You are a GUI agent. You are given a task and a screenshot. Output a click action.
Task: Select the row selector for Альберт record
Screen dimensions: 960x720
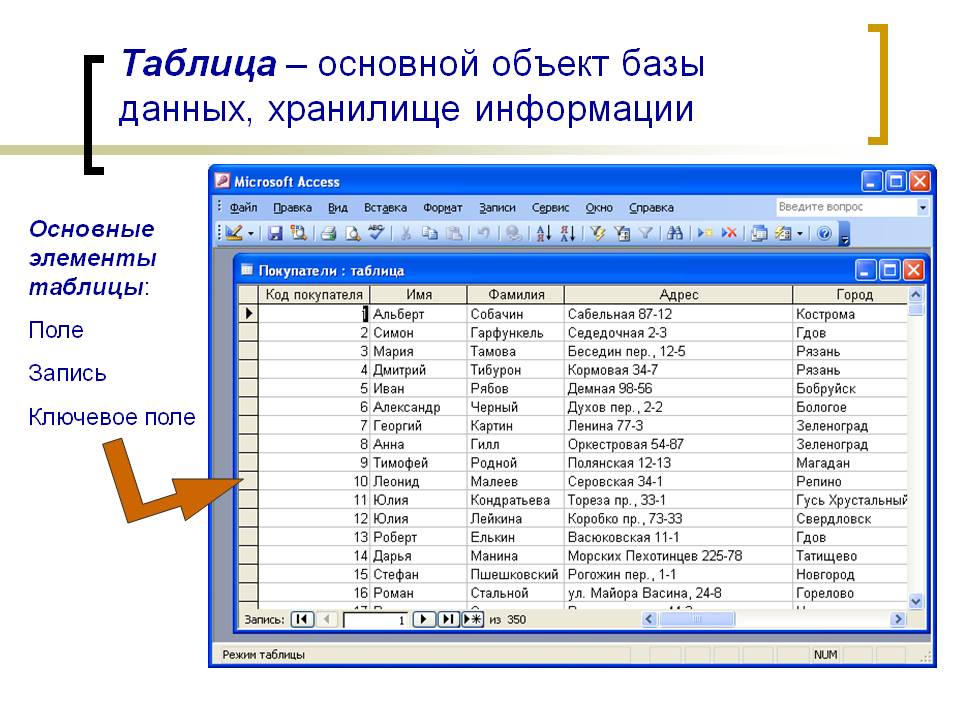pos(247,314)
